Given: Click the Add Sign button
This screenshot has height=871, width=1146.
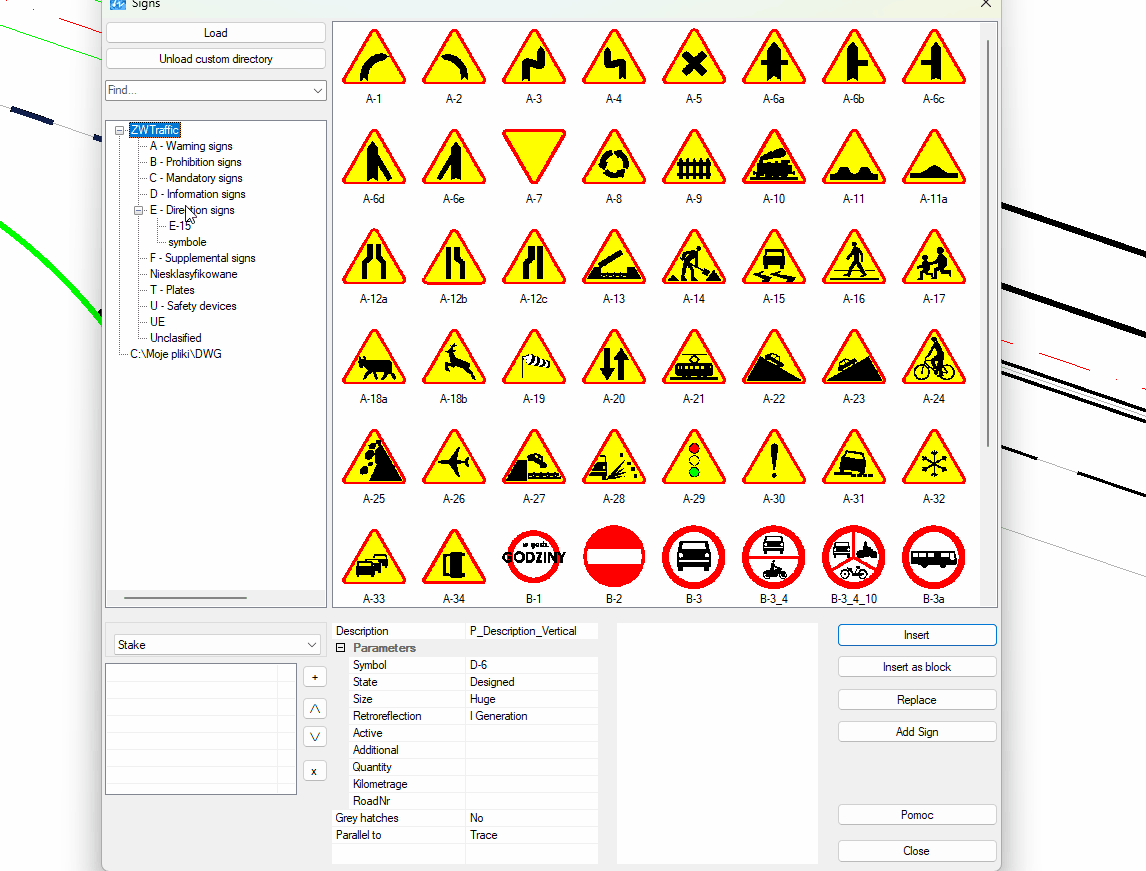Looking at the screenshot, I should (x=917, y=732).
